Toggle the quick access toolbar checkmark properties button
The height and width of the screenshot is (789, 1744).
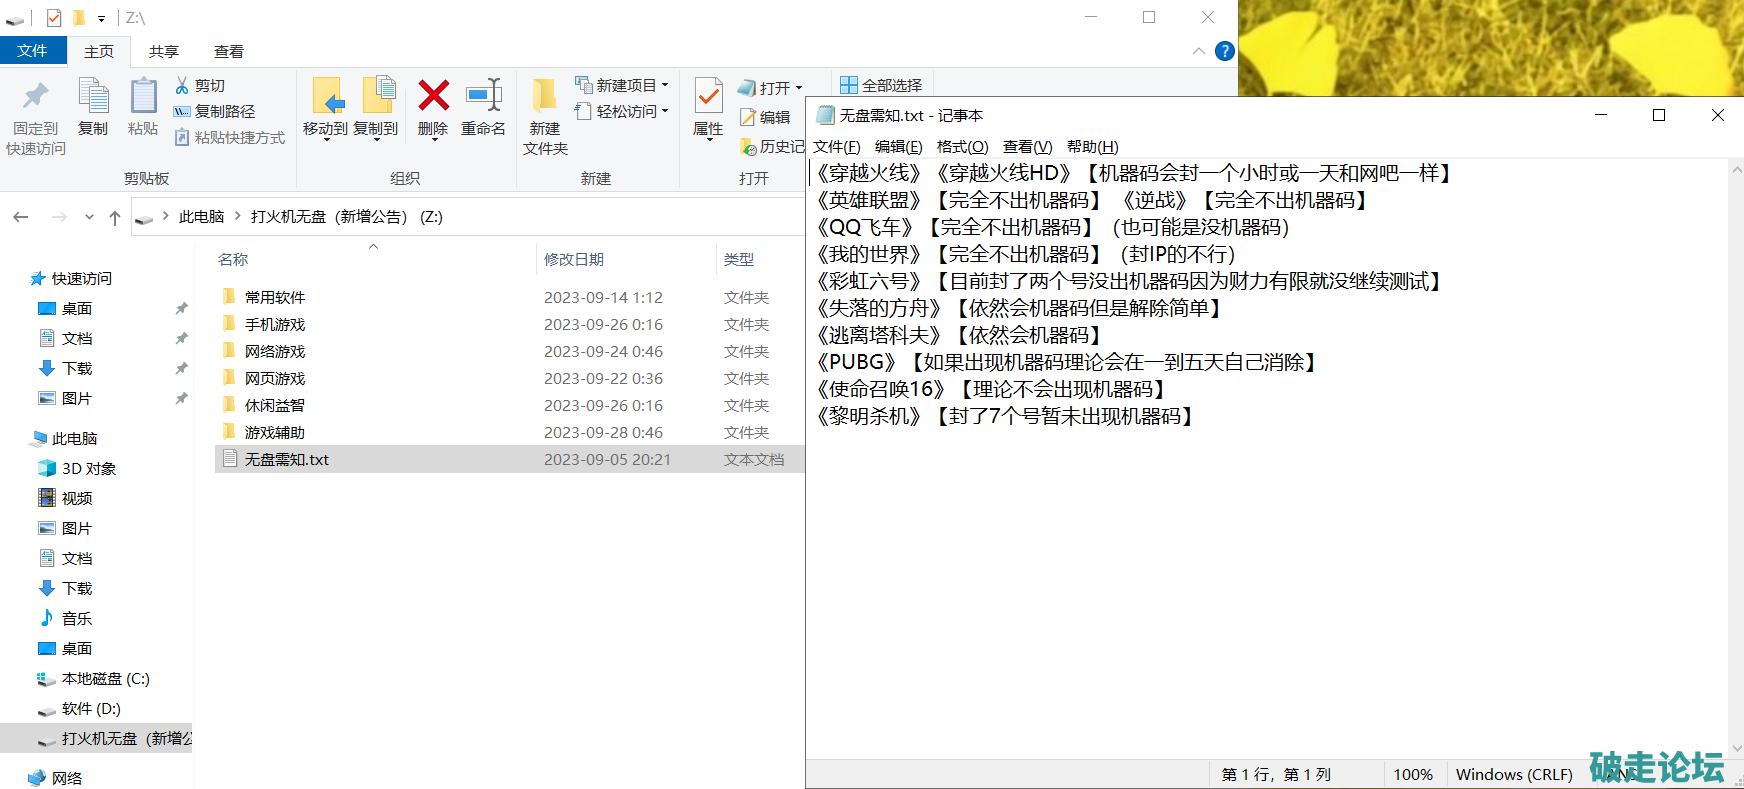coord(54,18)
